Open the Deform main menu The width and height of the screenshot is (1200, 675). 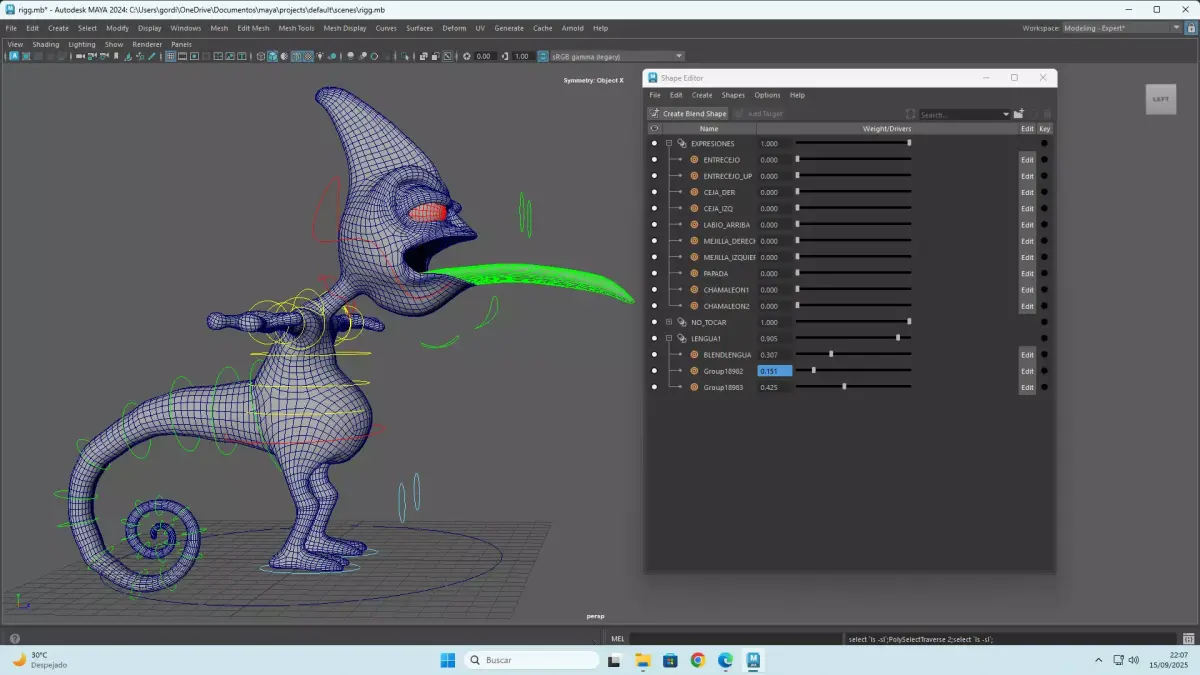pyautogui.click(x=454, y=28)
